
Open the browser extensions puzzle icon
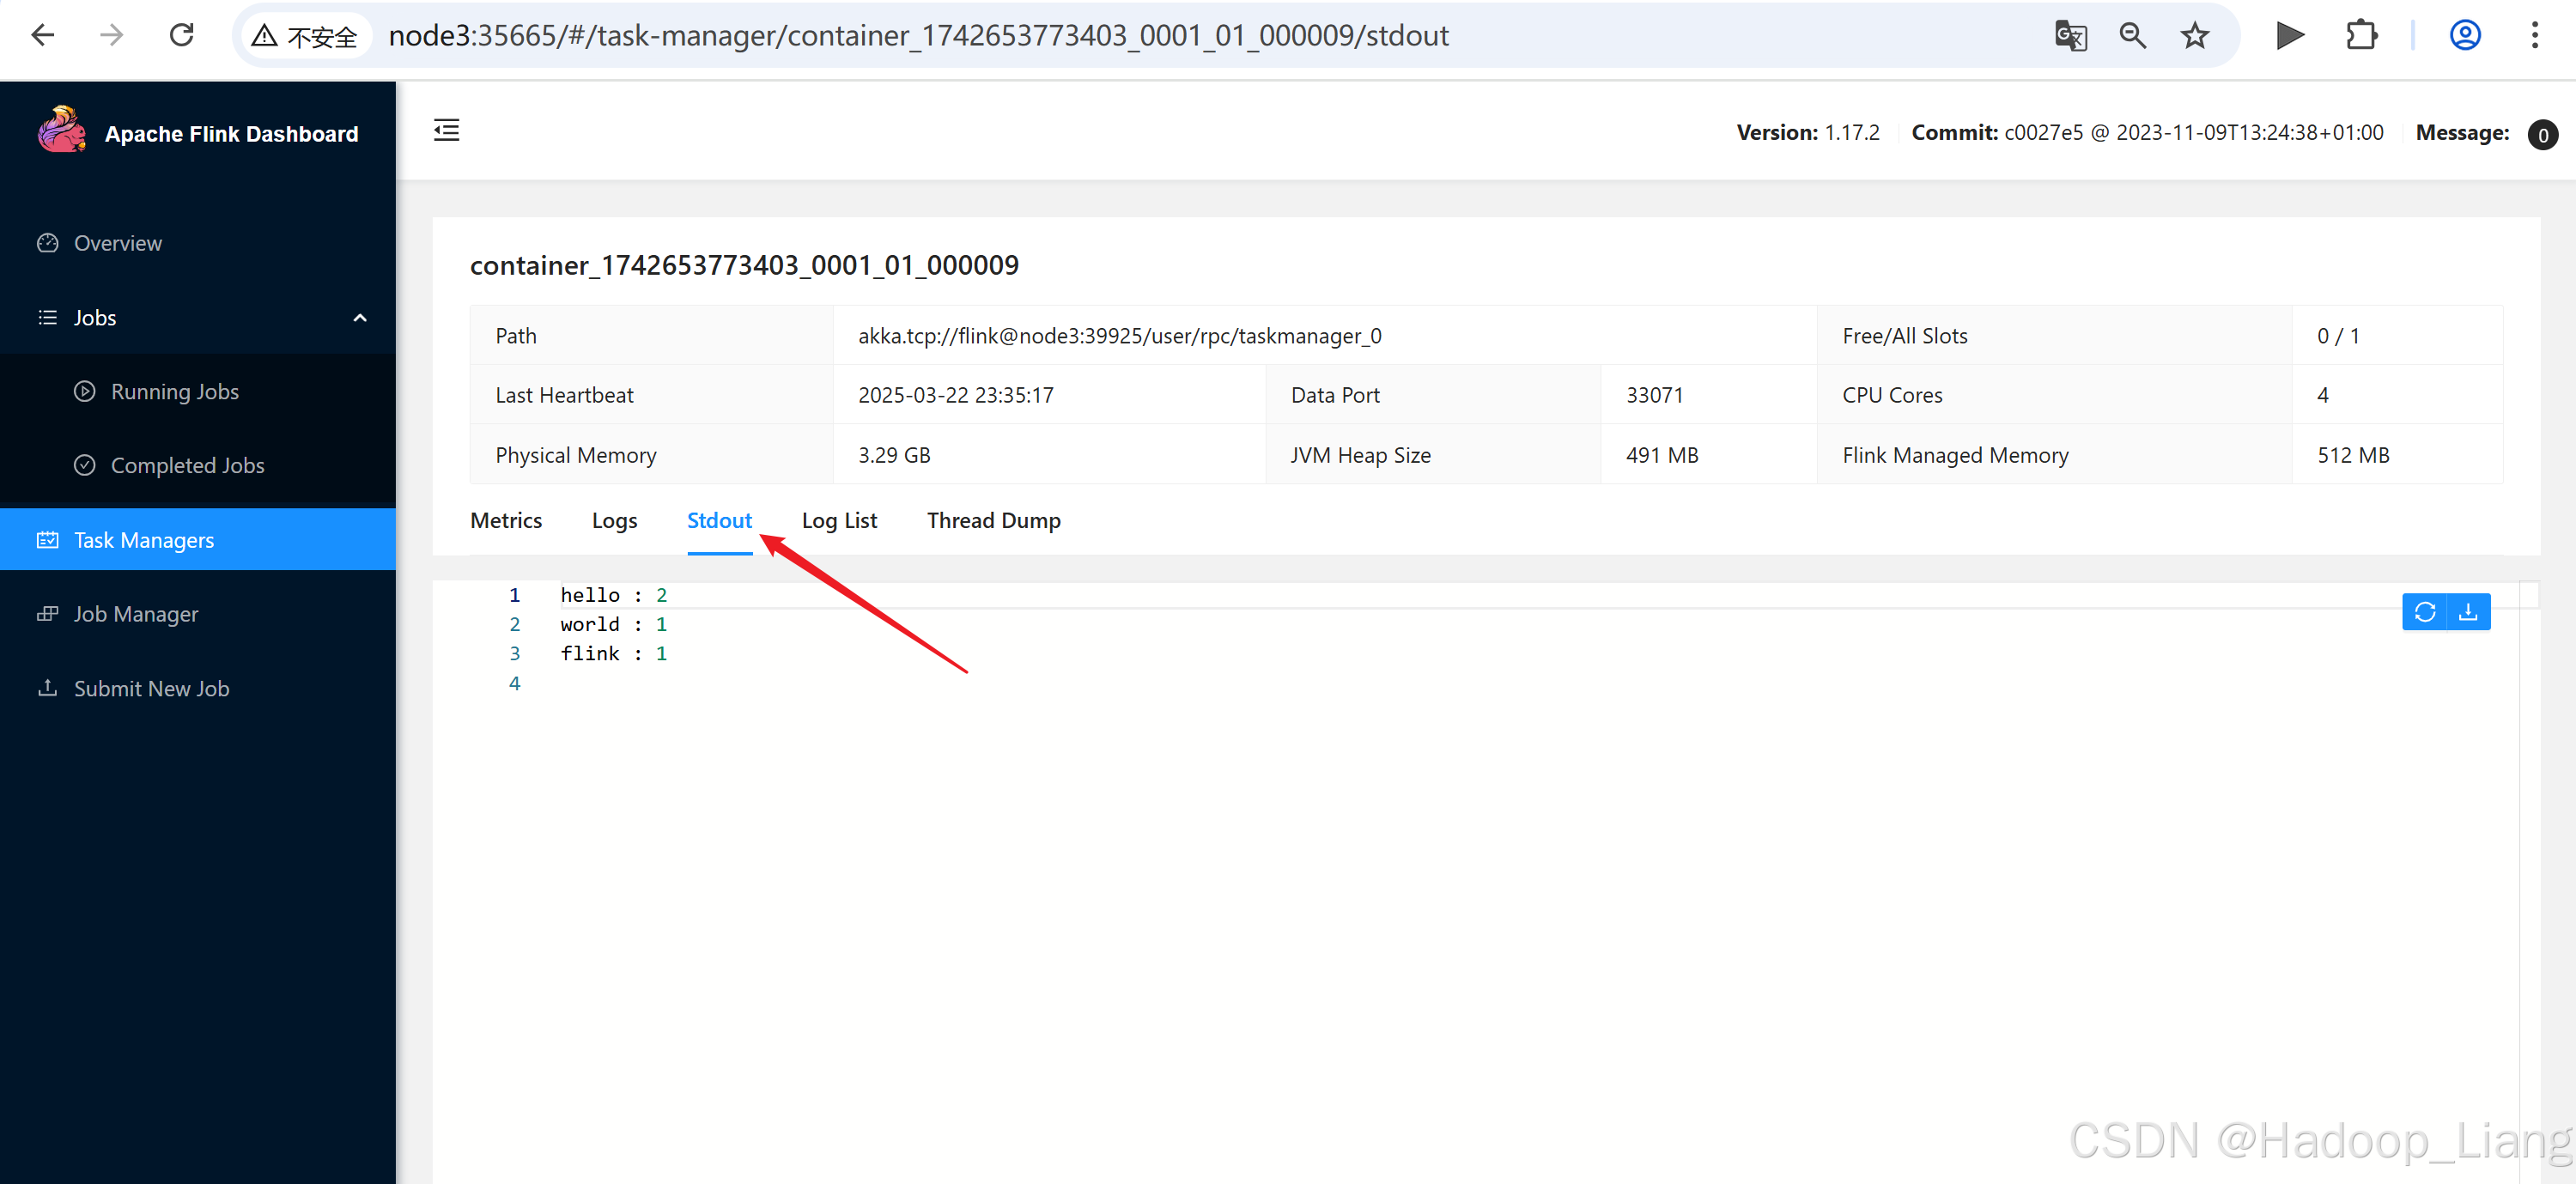click(x=2361, y=36)
